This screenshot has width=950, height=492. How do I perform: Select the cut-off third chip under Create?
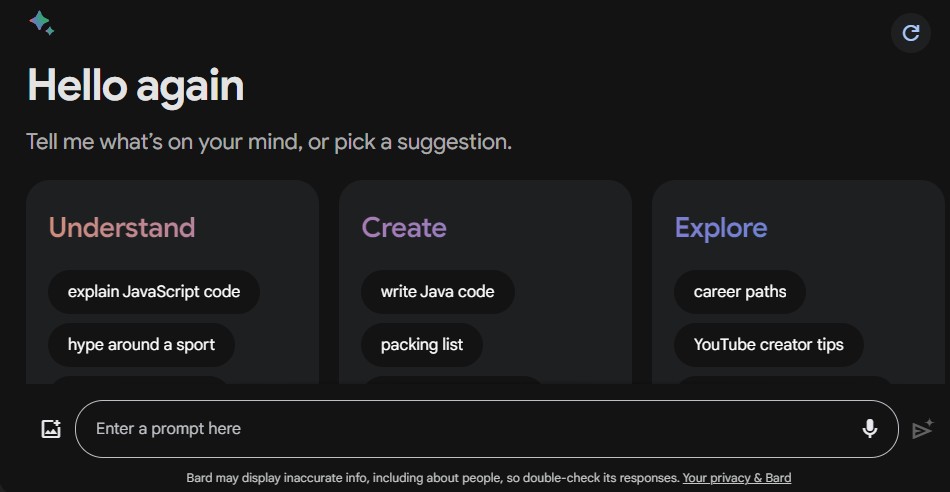click(x=453, y=380)
